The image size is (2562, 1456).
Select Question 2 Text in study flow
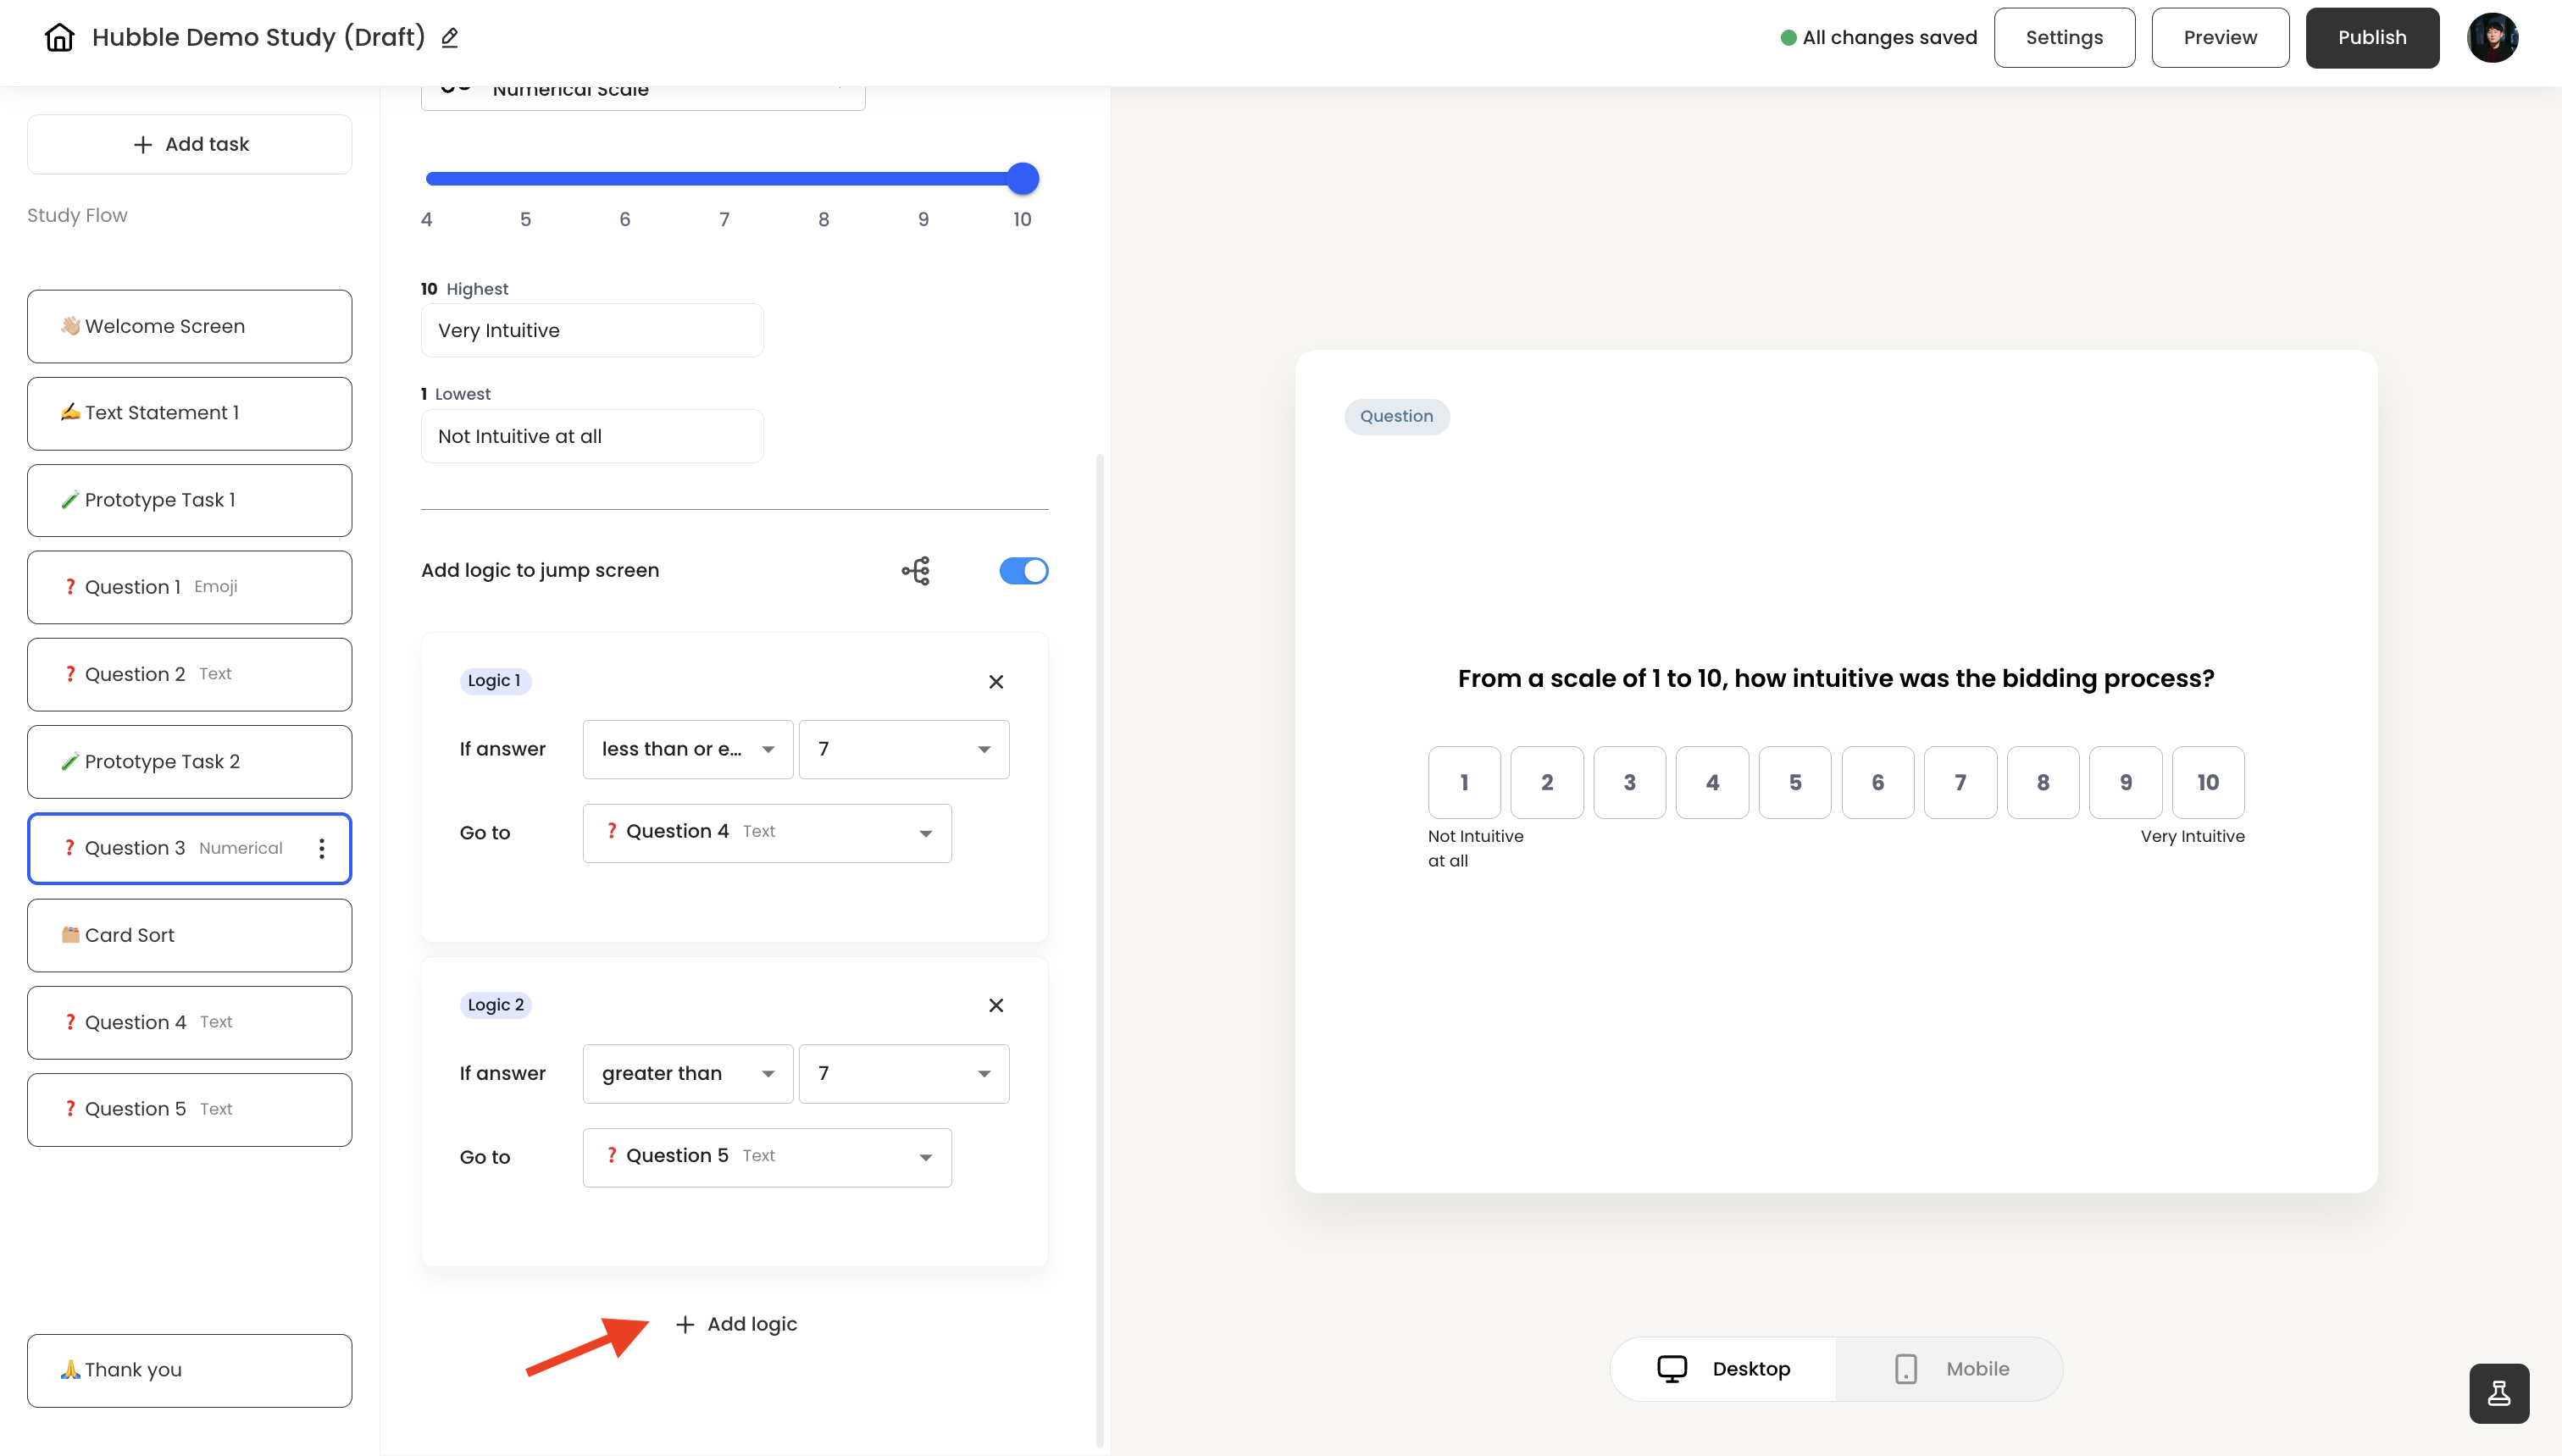click(x=190, y=674)
